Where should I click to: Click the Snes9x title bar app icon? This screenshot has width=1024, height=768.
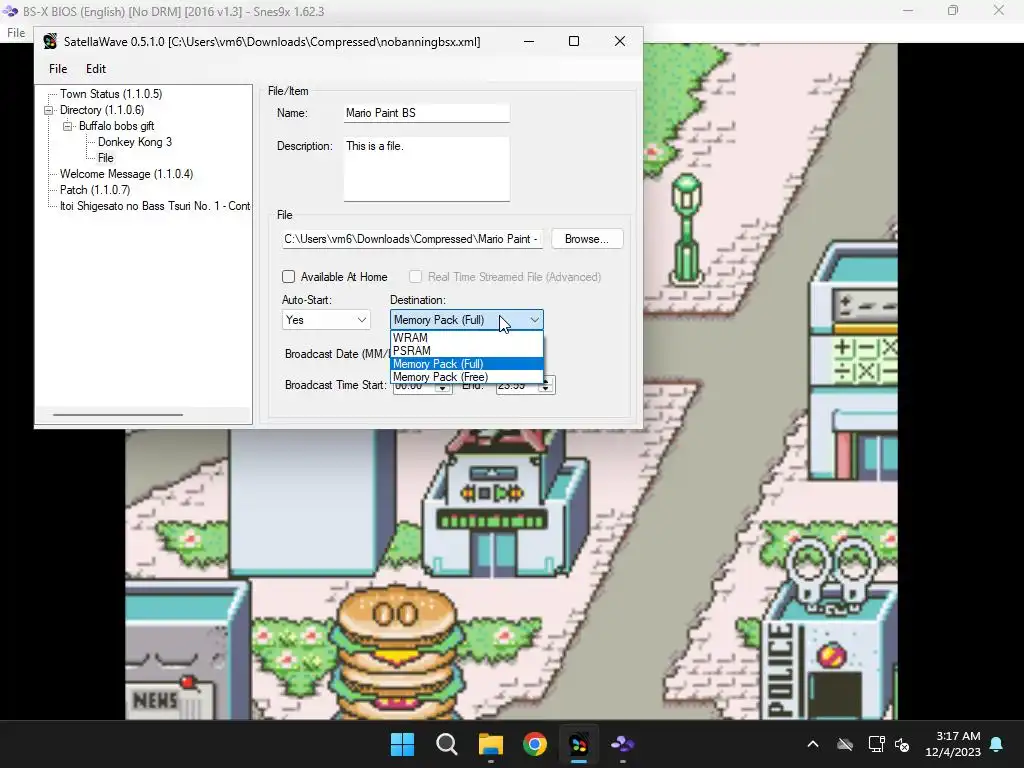pos(10,11)
